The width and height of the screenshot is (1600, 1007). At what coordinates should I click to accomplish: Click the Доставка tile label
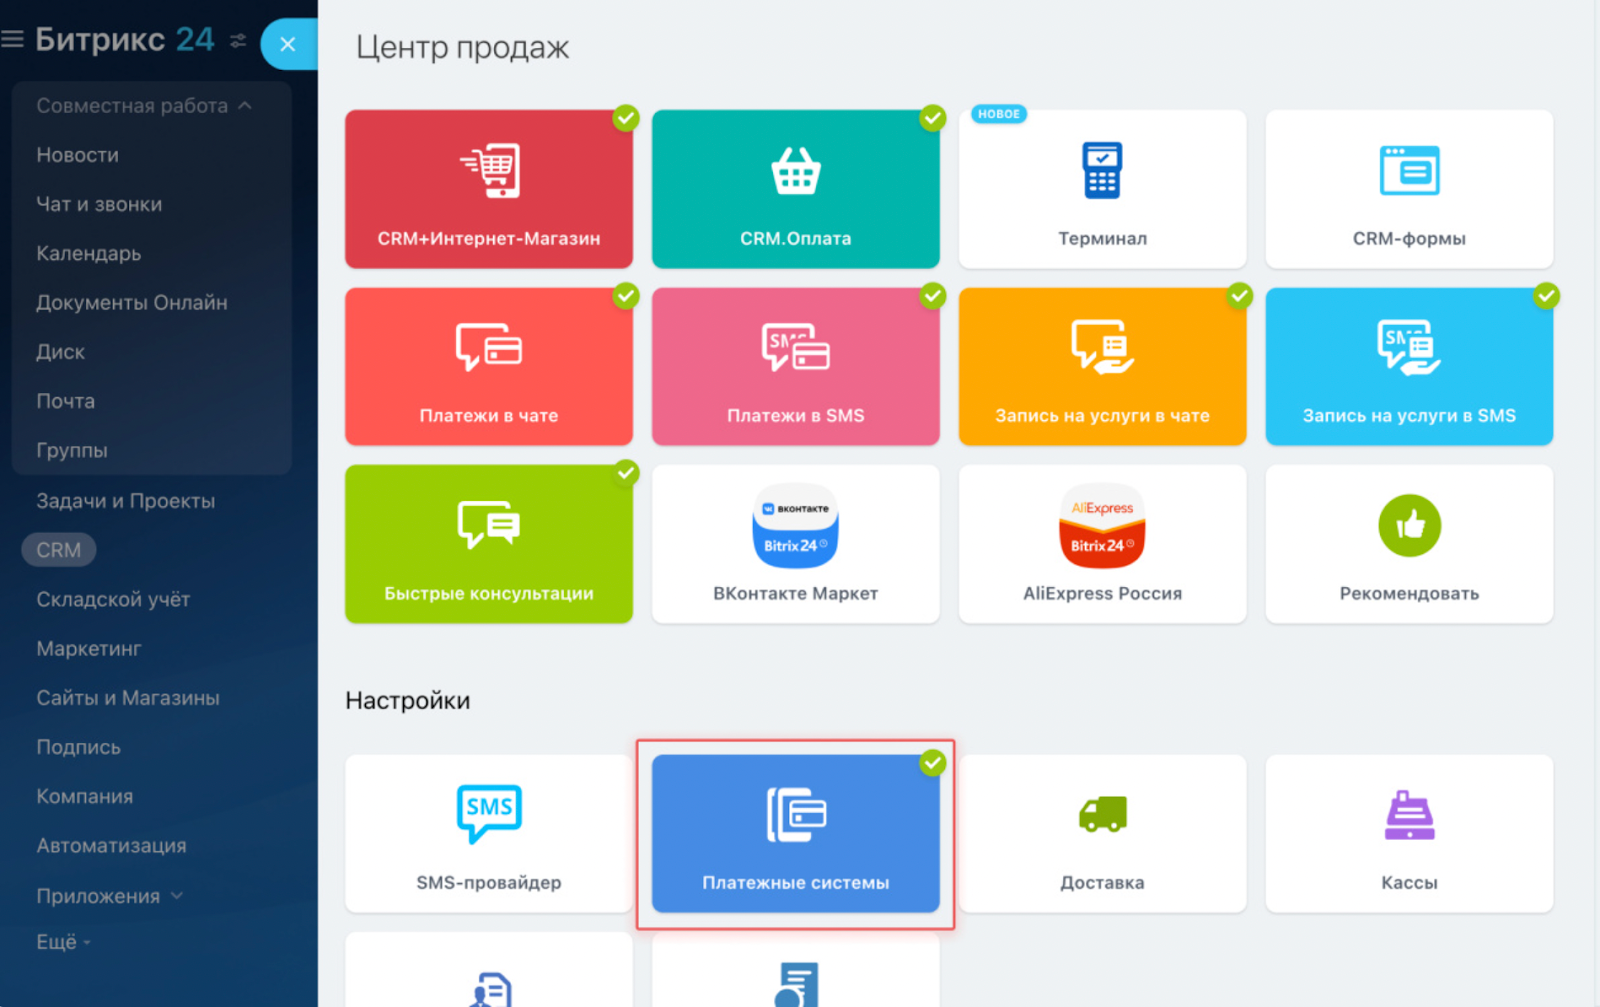click(x=1102, y=883)
